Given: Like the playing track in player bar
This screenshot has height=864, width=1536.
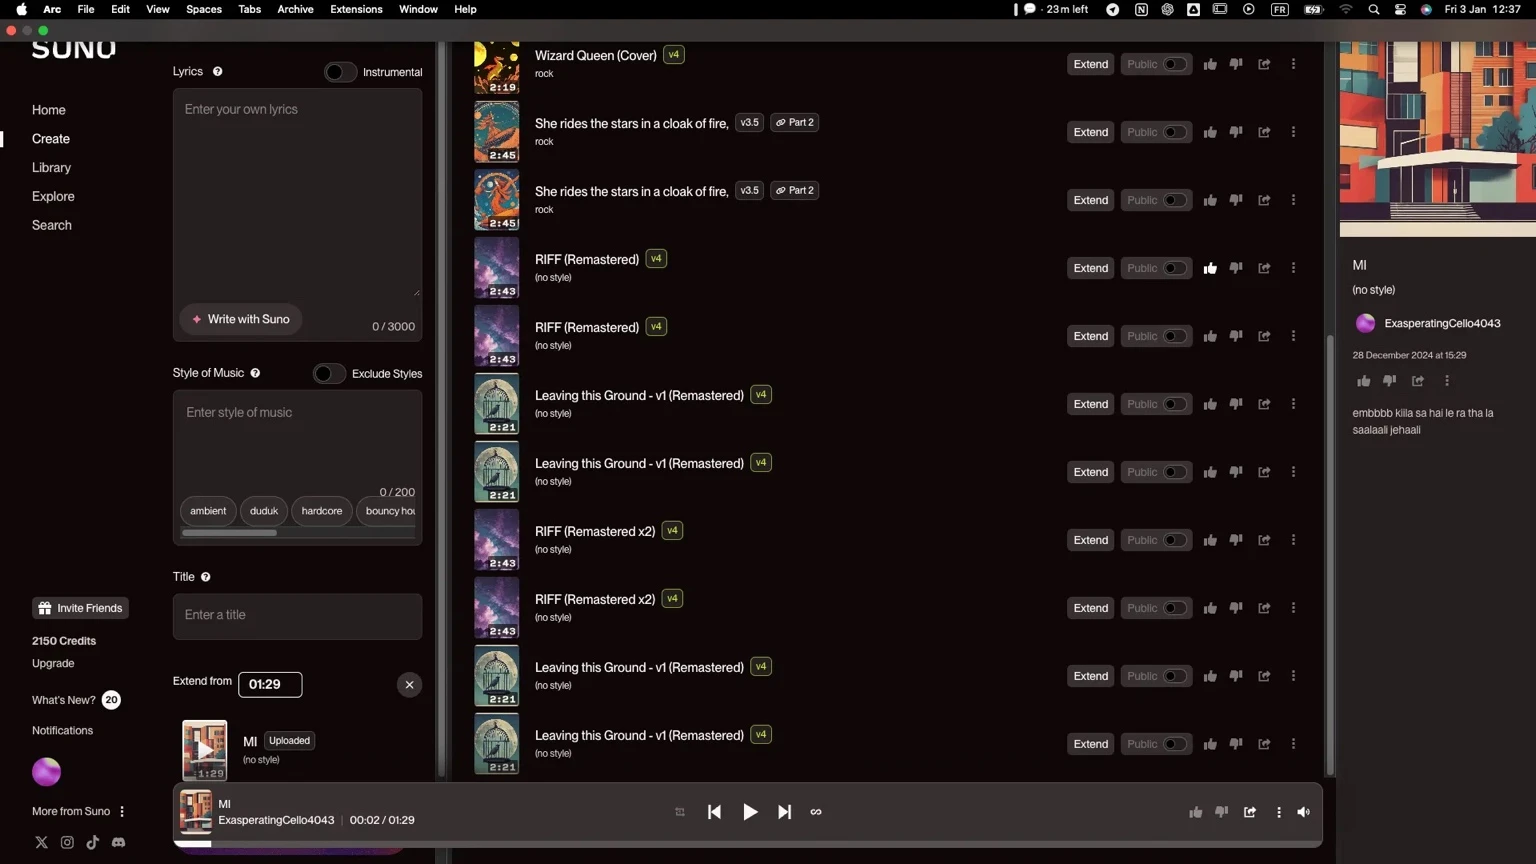Looking at the screenshot, I should [x=1195, y=813].
